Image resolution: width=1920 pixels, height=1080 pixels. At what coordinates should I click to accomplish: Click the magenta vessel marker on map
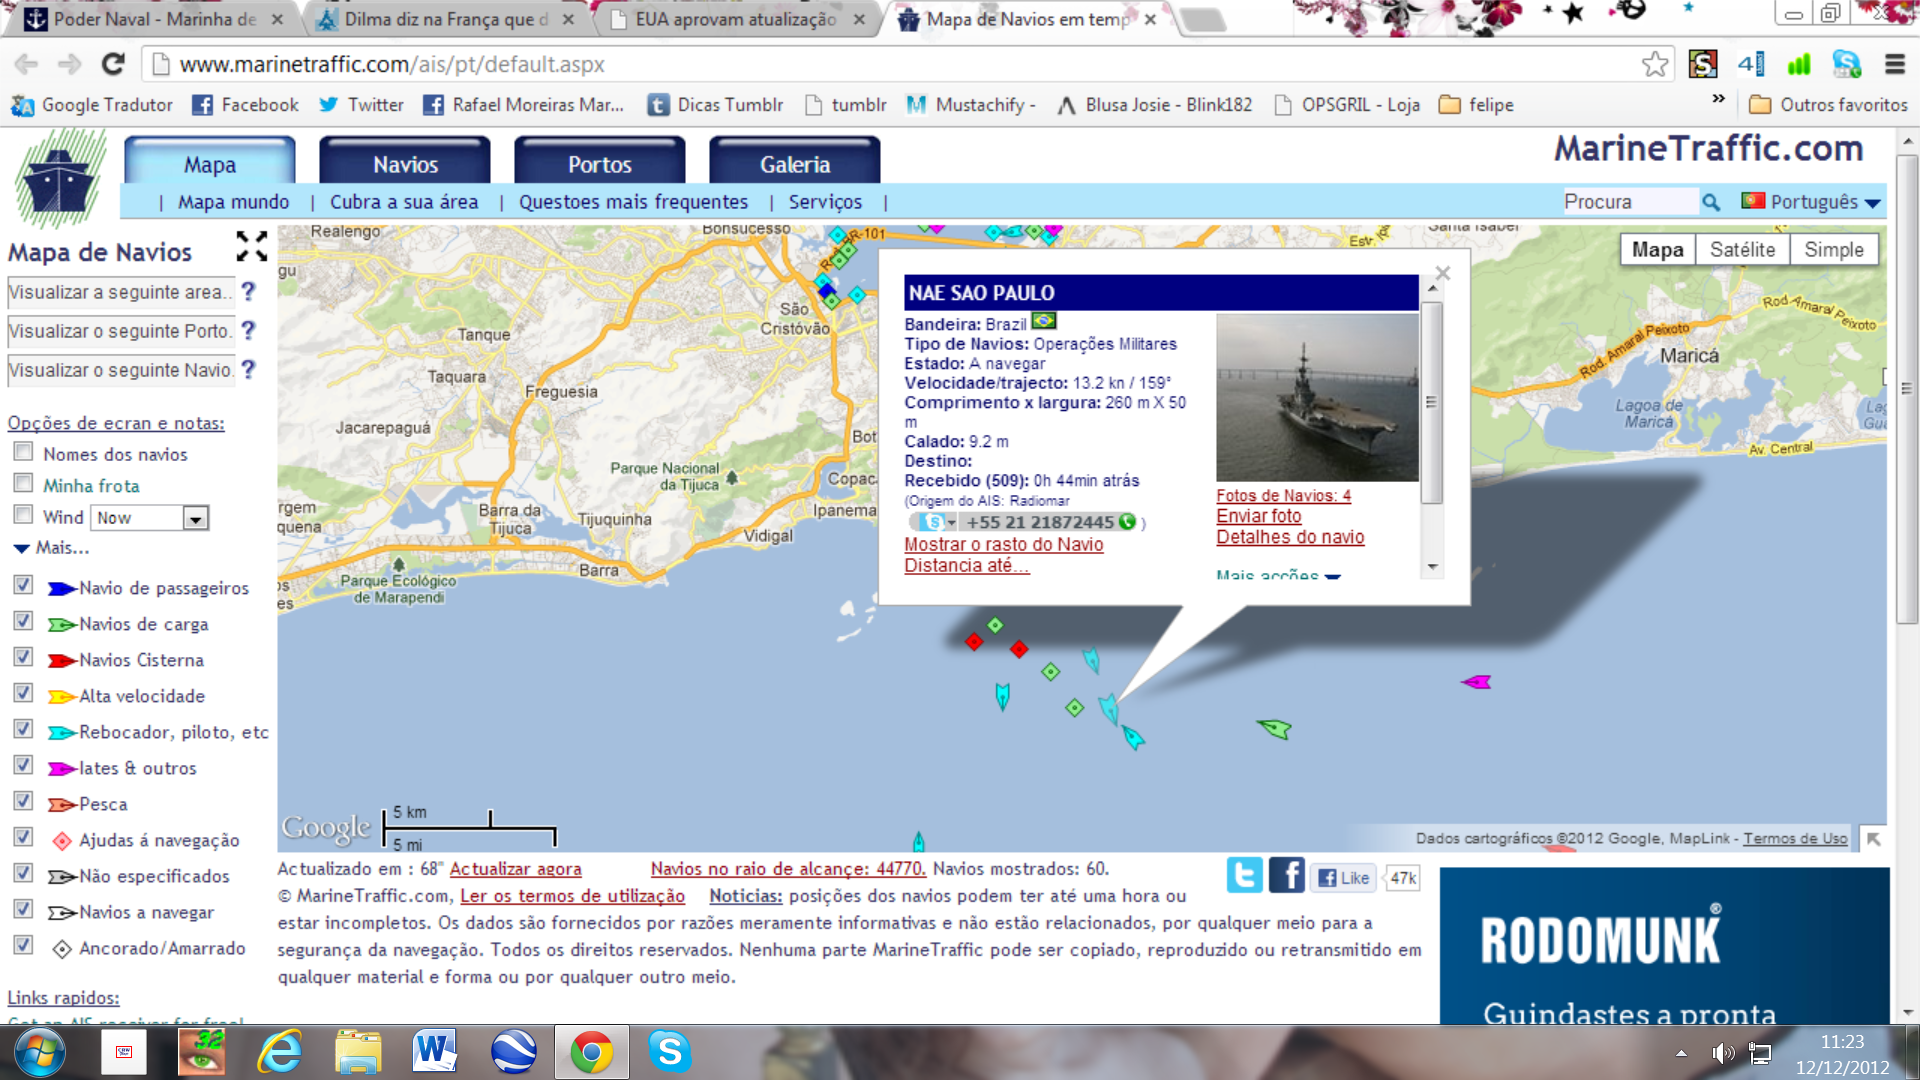point(1476,682)
